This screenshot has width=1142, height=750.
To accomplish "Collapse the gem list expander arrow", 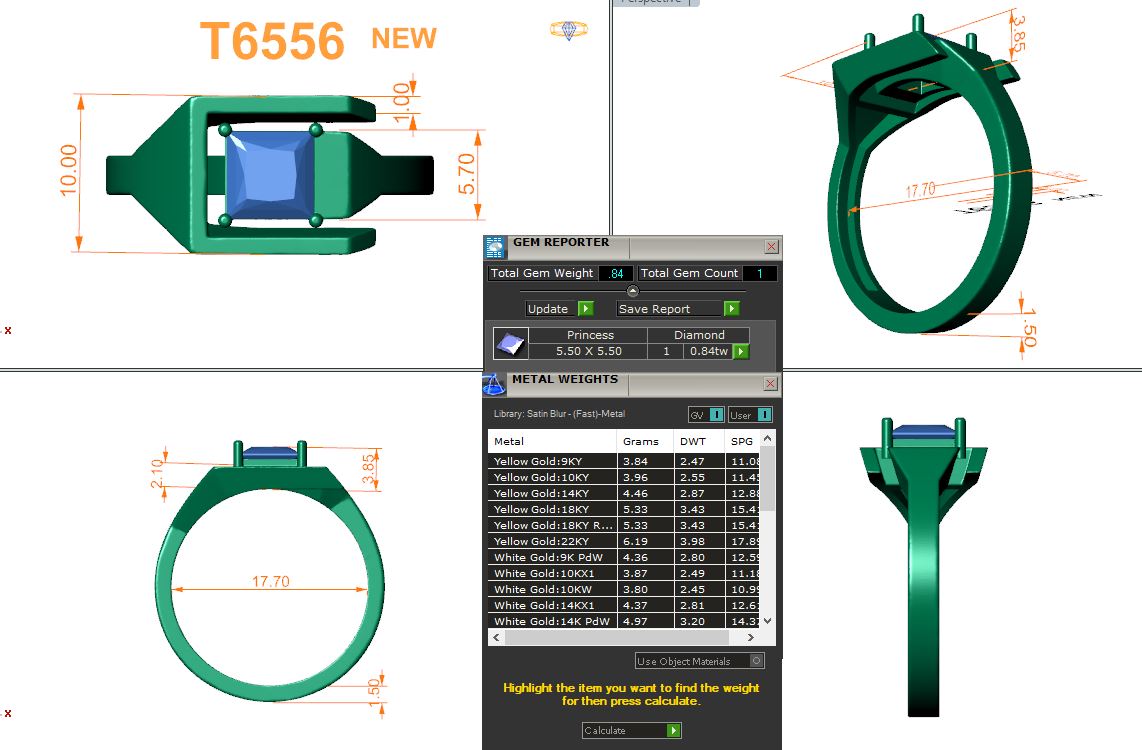I will tap(632, 291).
